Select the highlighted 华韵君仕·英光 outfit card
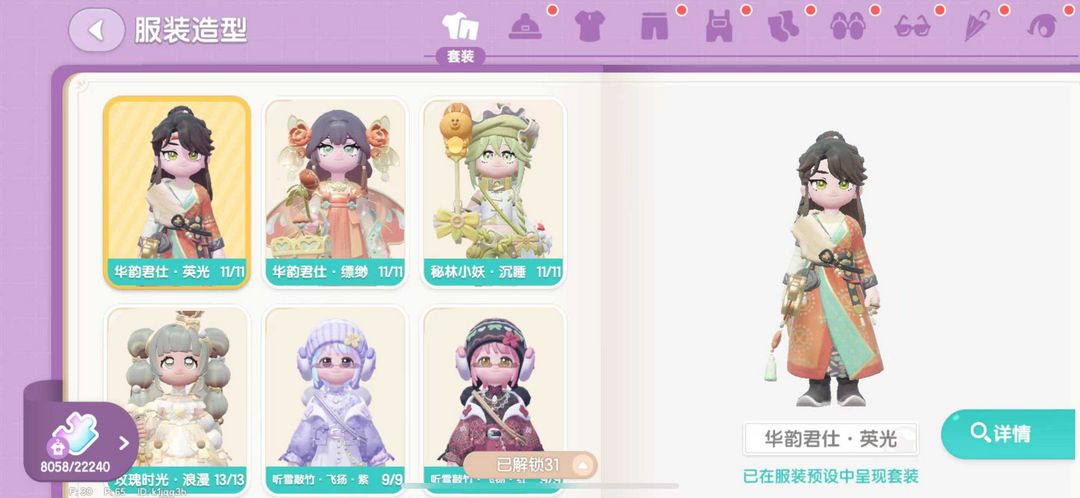Image resolution: width=1080 pixels, height=498 pixels. point(177,192)
